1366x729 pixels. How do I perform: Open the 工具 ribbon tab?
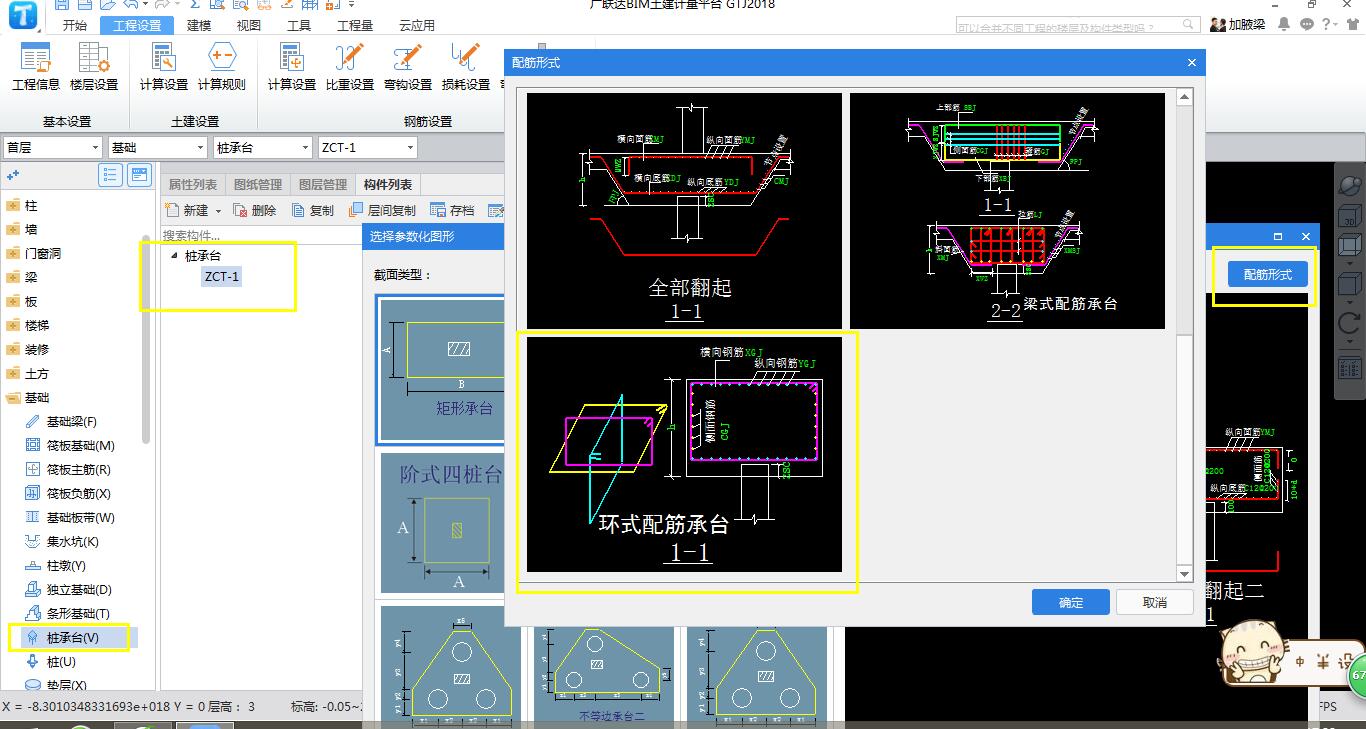(299, 26)
